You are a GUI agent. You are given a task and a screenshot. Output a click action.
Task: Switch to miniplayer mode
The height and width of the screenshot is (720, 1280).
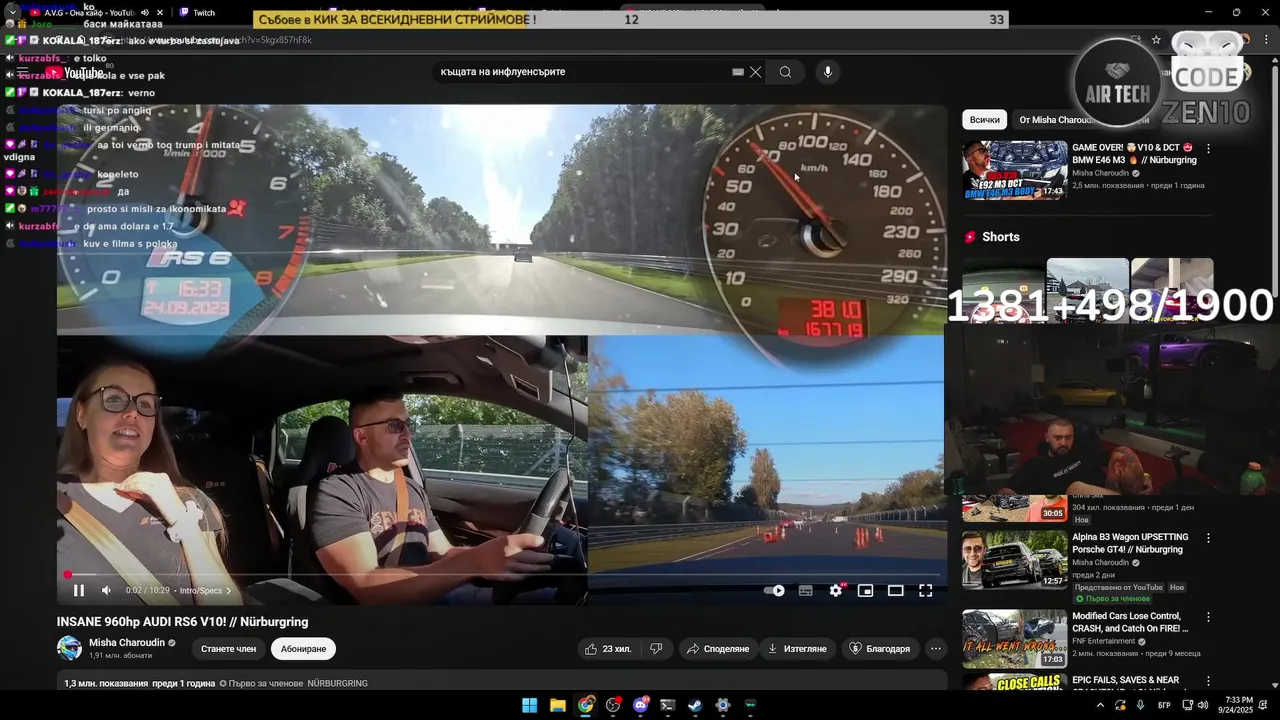pos(866,590)
